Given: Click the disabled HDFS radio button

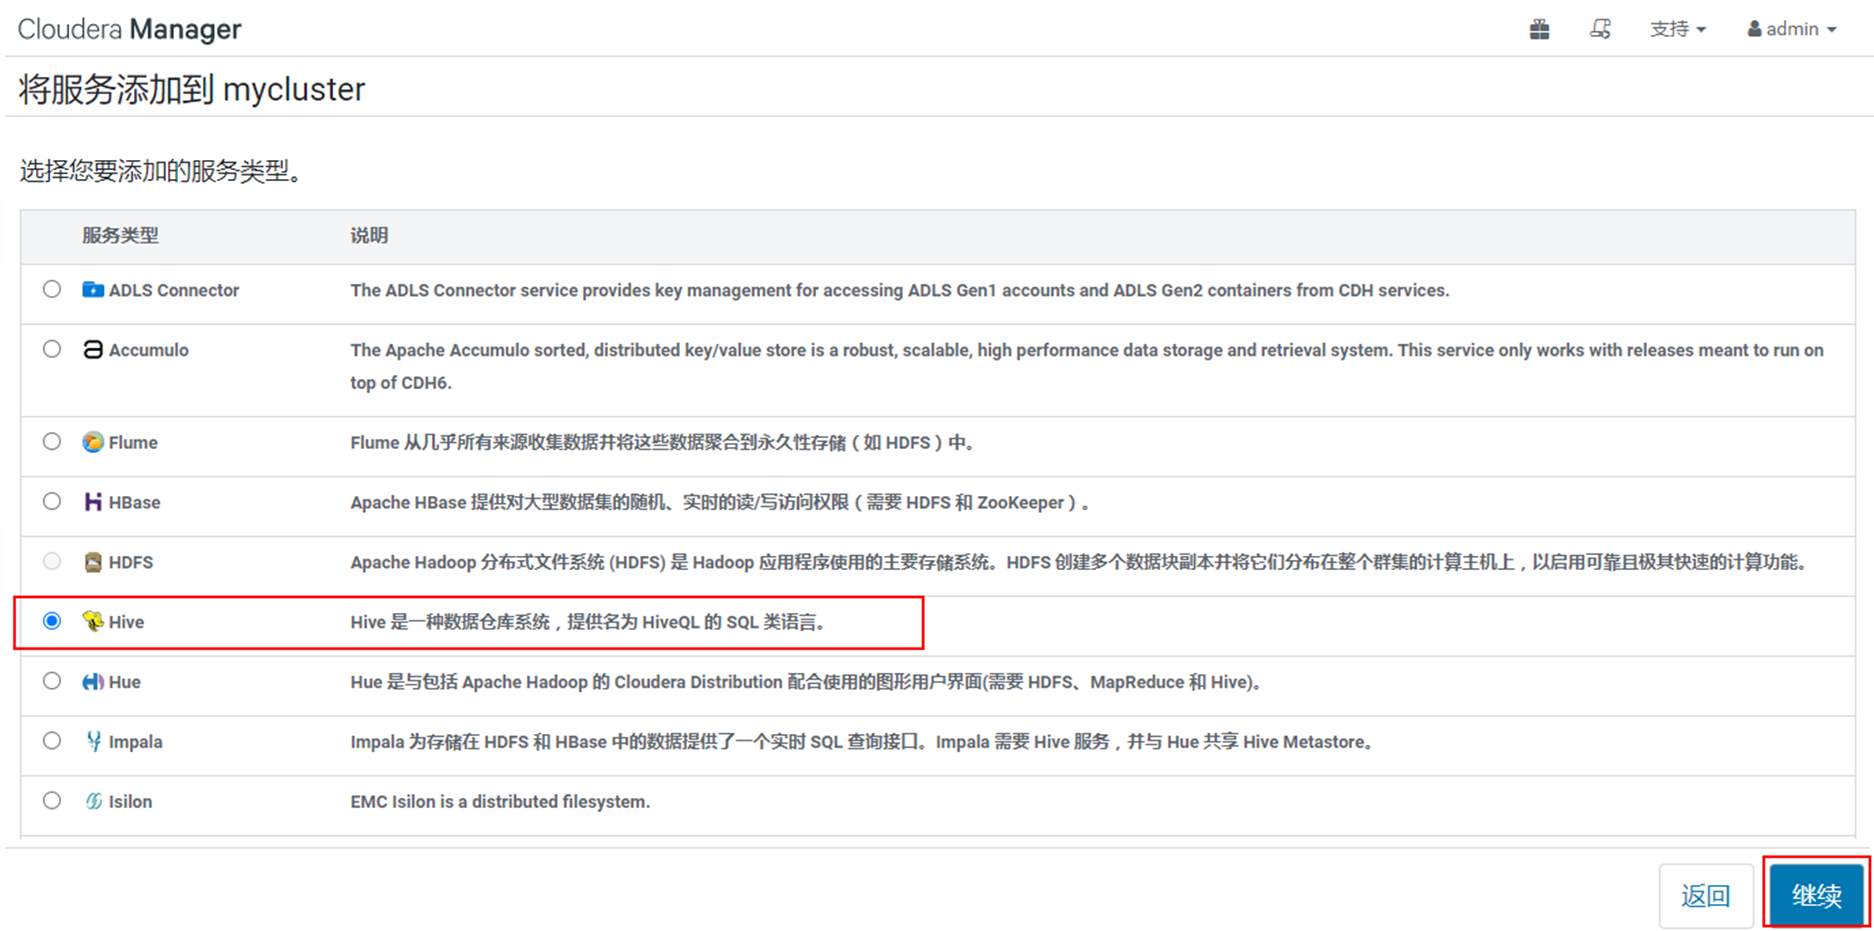Looking at the screenshot, I should click(x=52, y=561).
